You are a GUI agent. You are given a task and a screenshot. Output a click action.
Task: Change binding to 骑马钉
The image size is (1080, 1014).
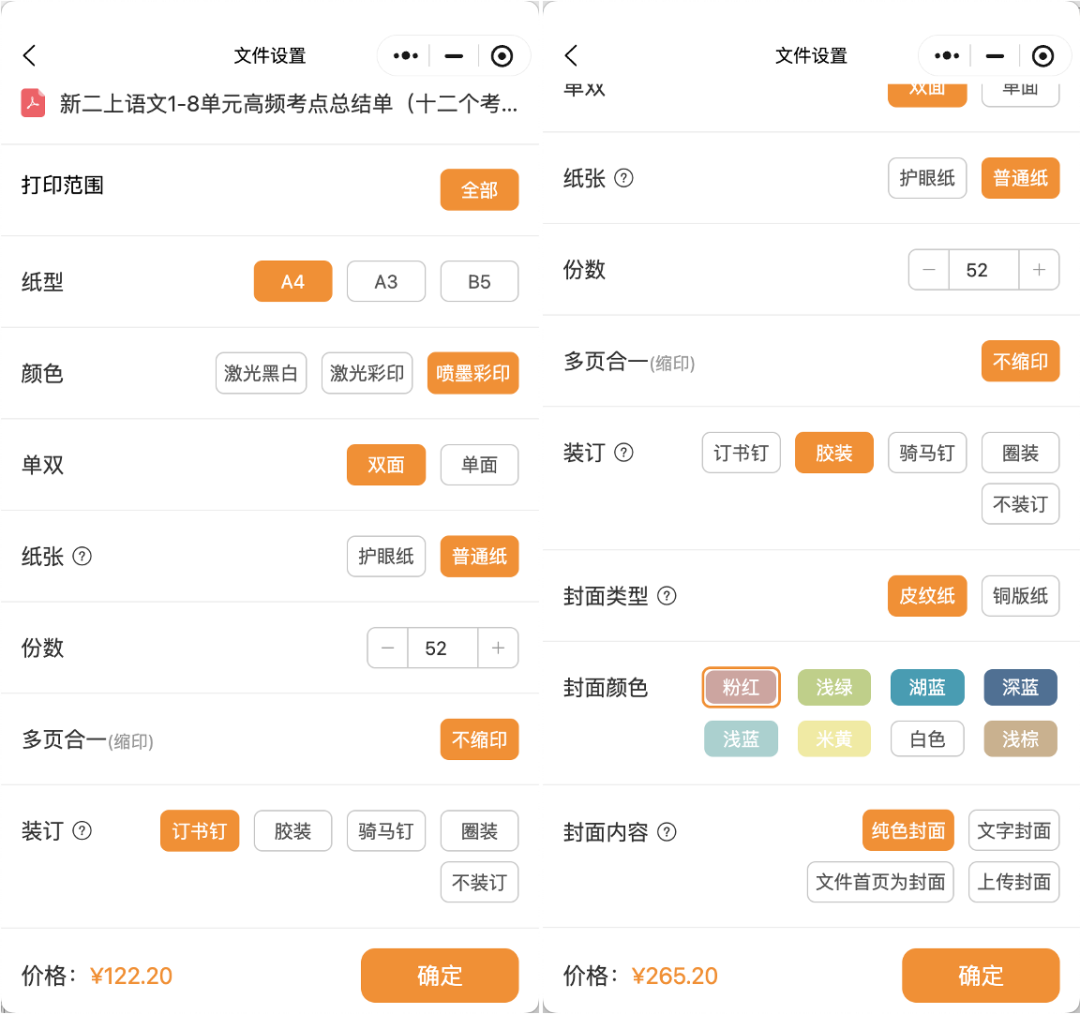[386, 831]
